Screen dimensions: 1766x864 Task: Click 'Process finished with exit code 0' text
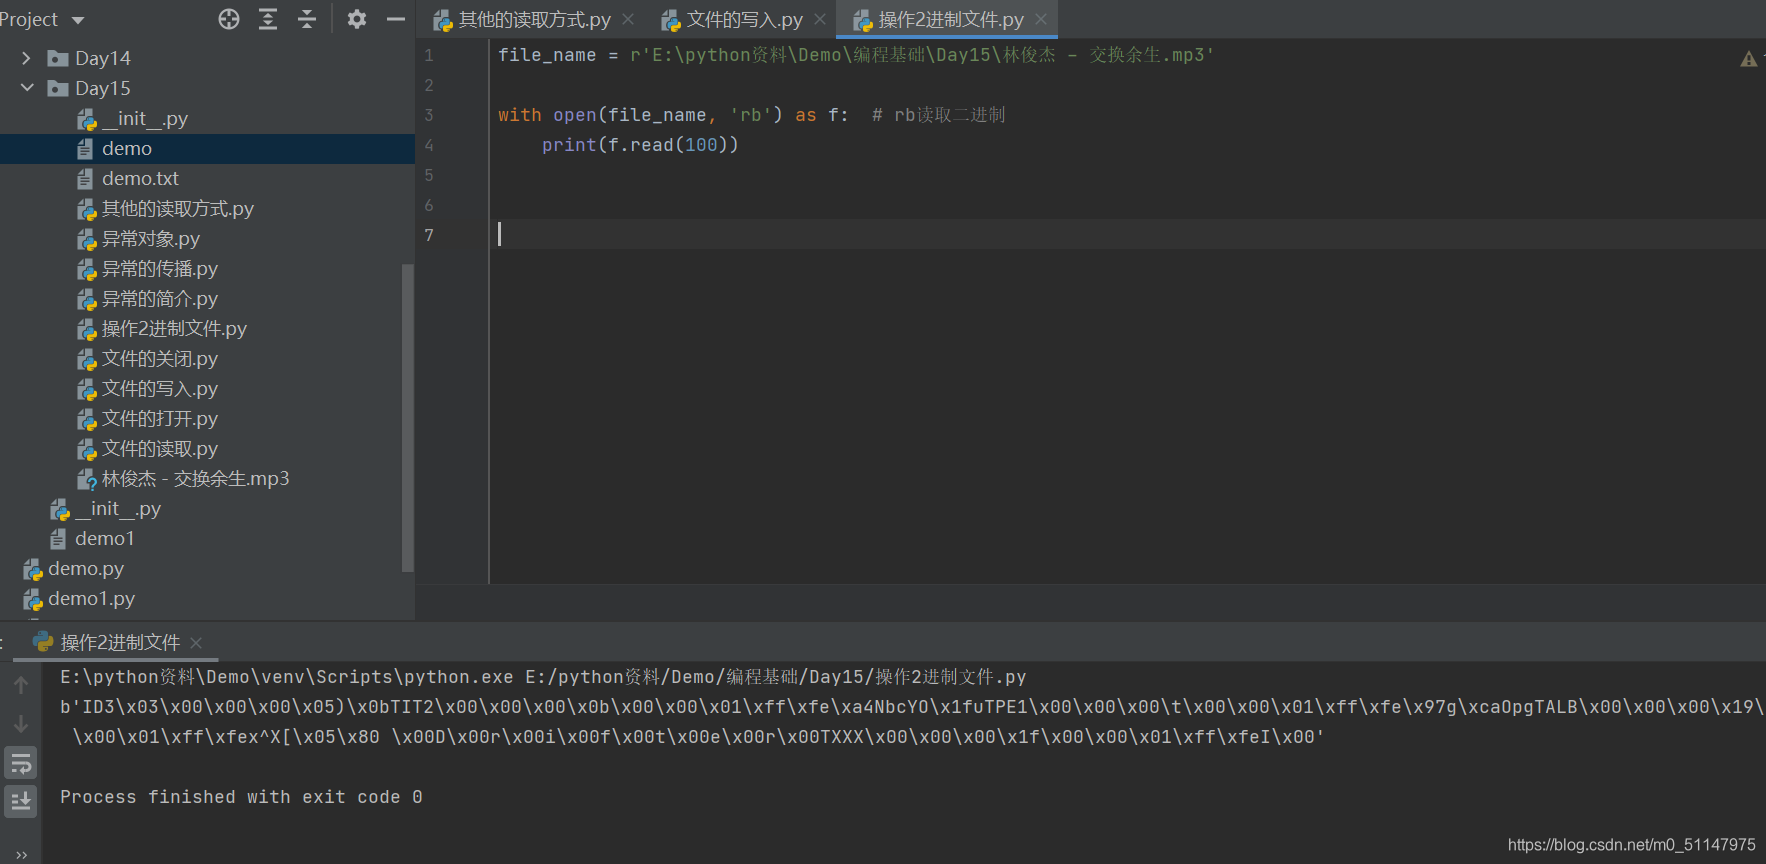pos(241,797)
